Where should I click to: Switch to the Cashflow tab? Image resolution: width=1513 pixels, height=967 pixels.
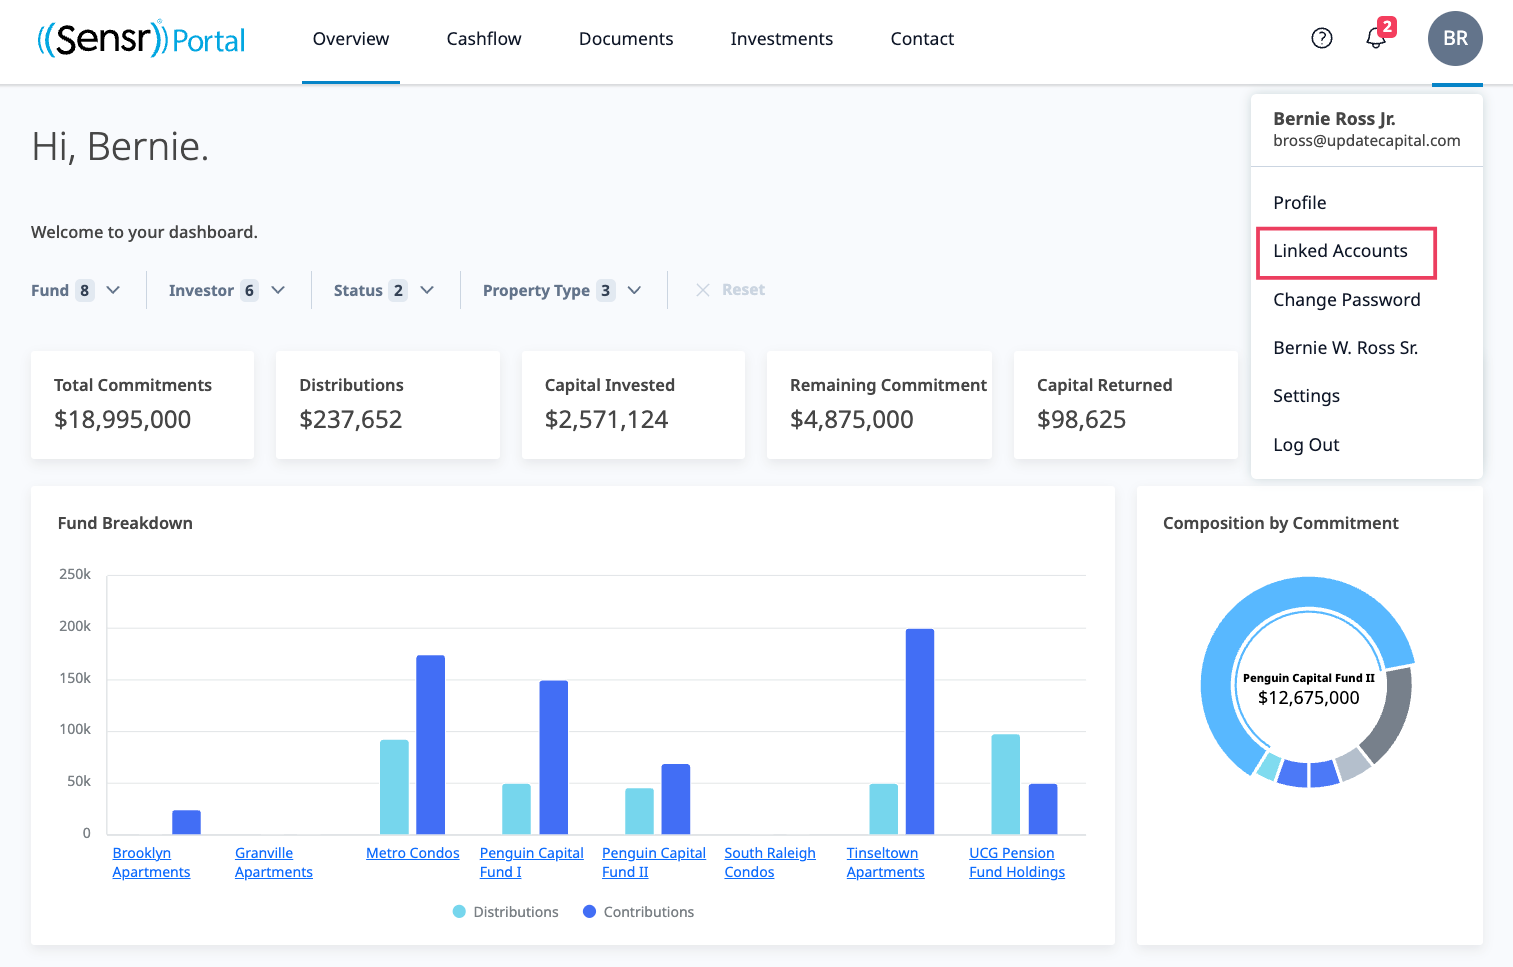[483, 39]
